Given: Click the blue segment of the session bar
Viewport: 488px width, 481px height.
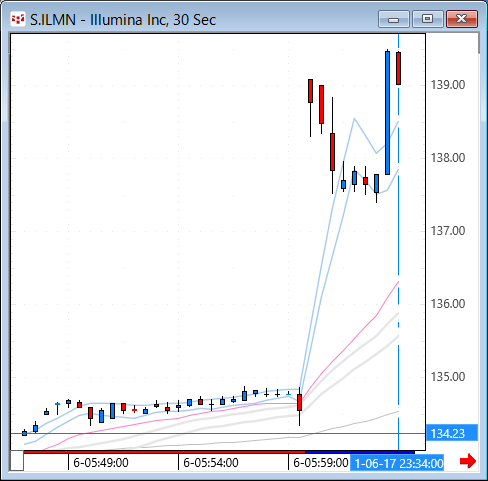Looking at the screenshot, I should coord(360,452).
